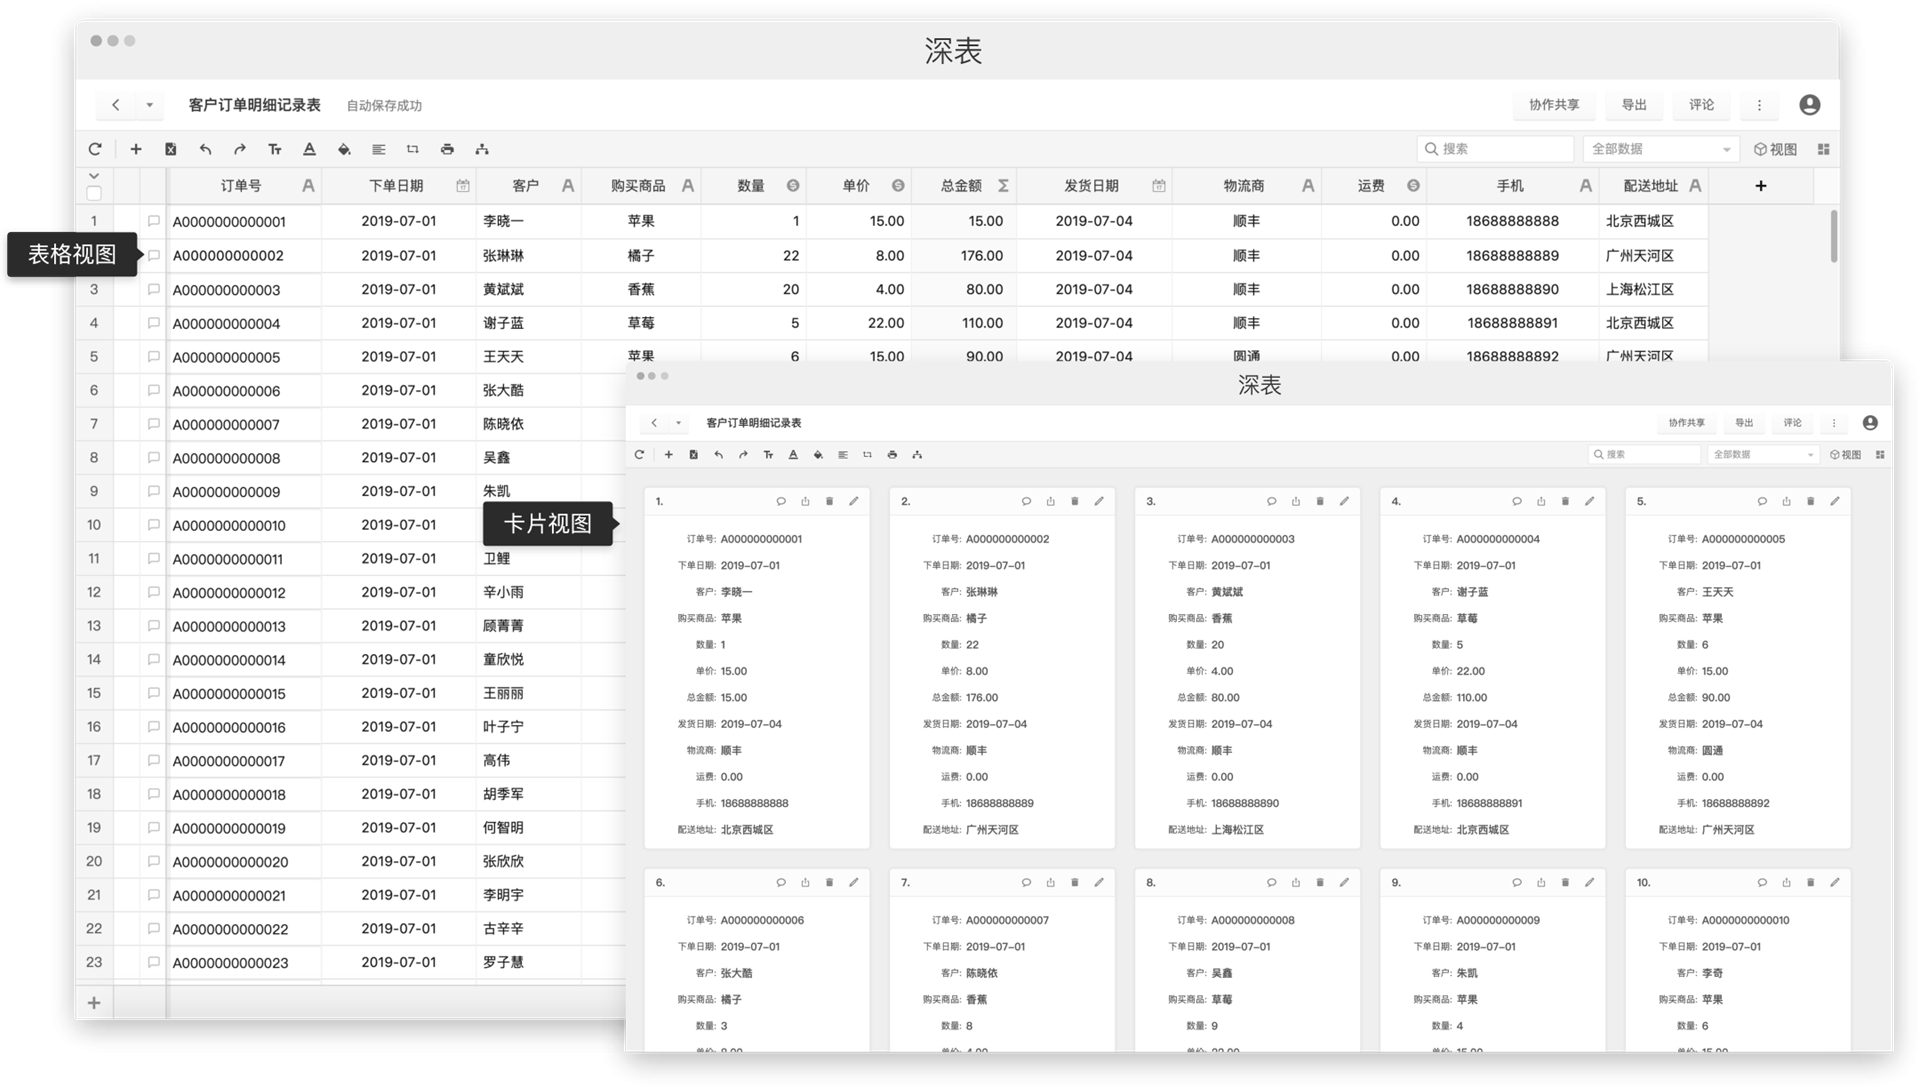Open the comment icon on card 1
The width and height of the screenshot is (1920, 1087).
tap(781, 501)
